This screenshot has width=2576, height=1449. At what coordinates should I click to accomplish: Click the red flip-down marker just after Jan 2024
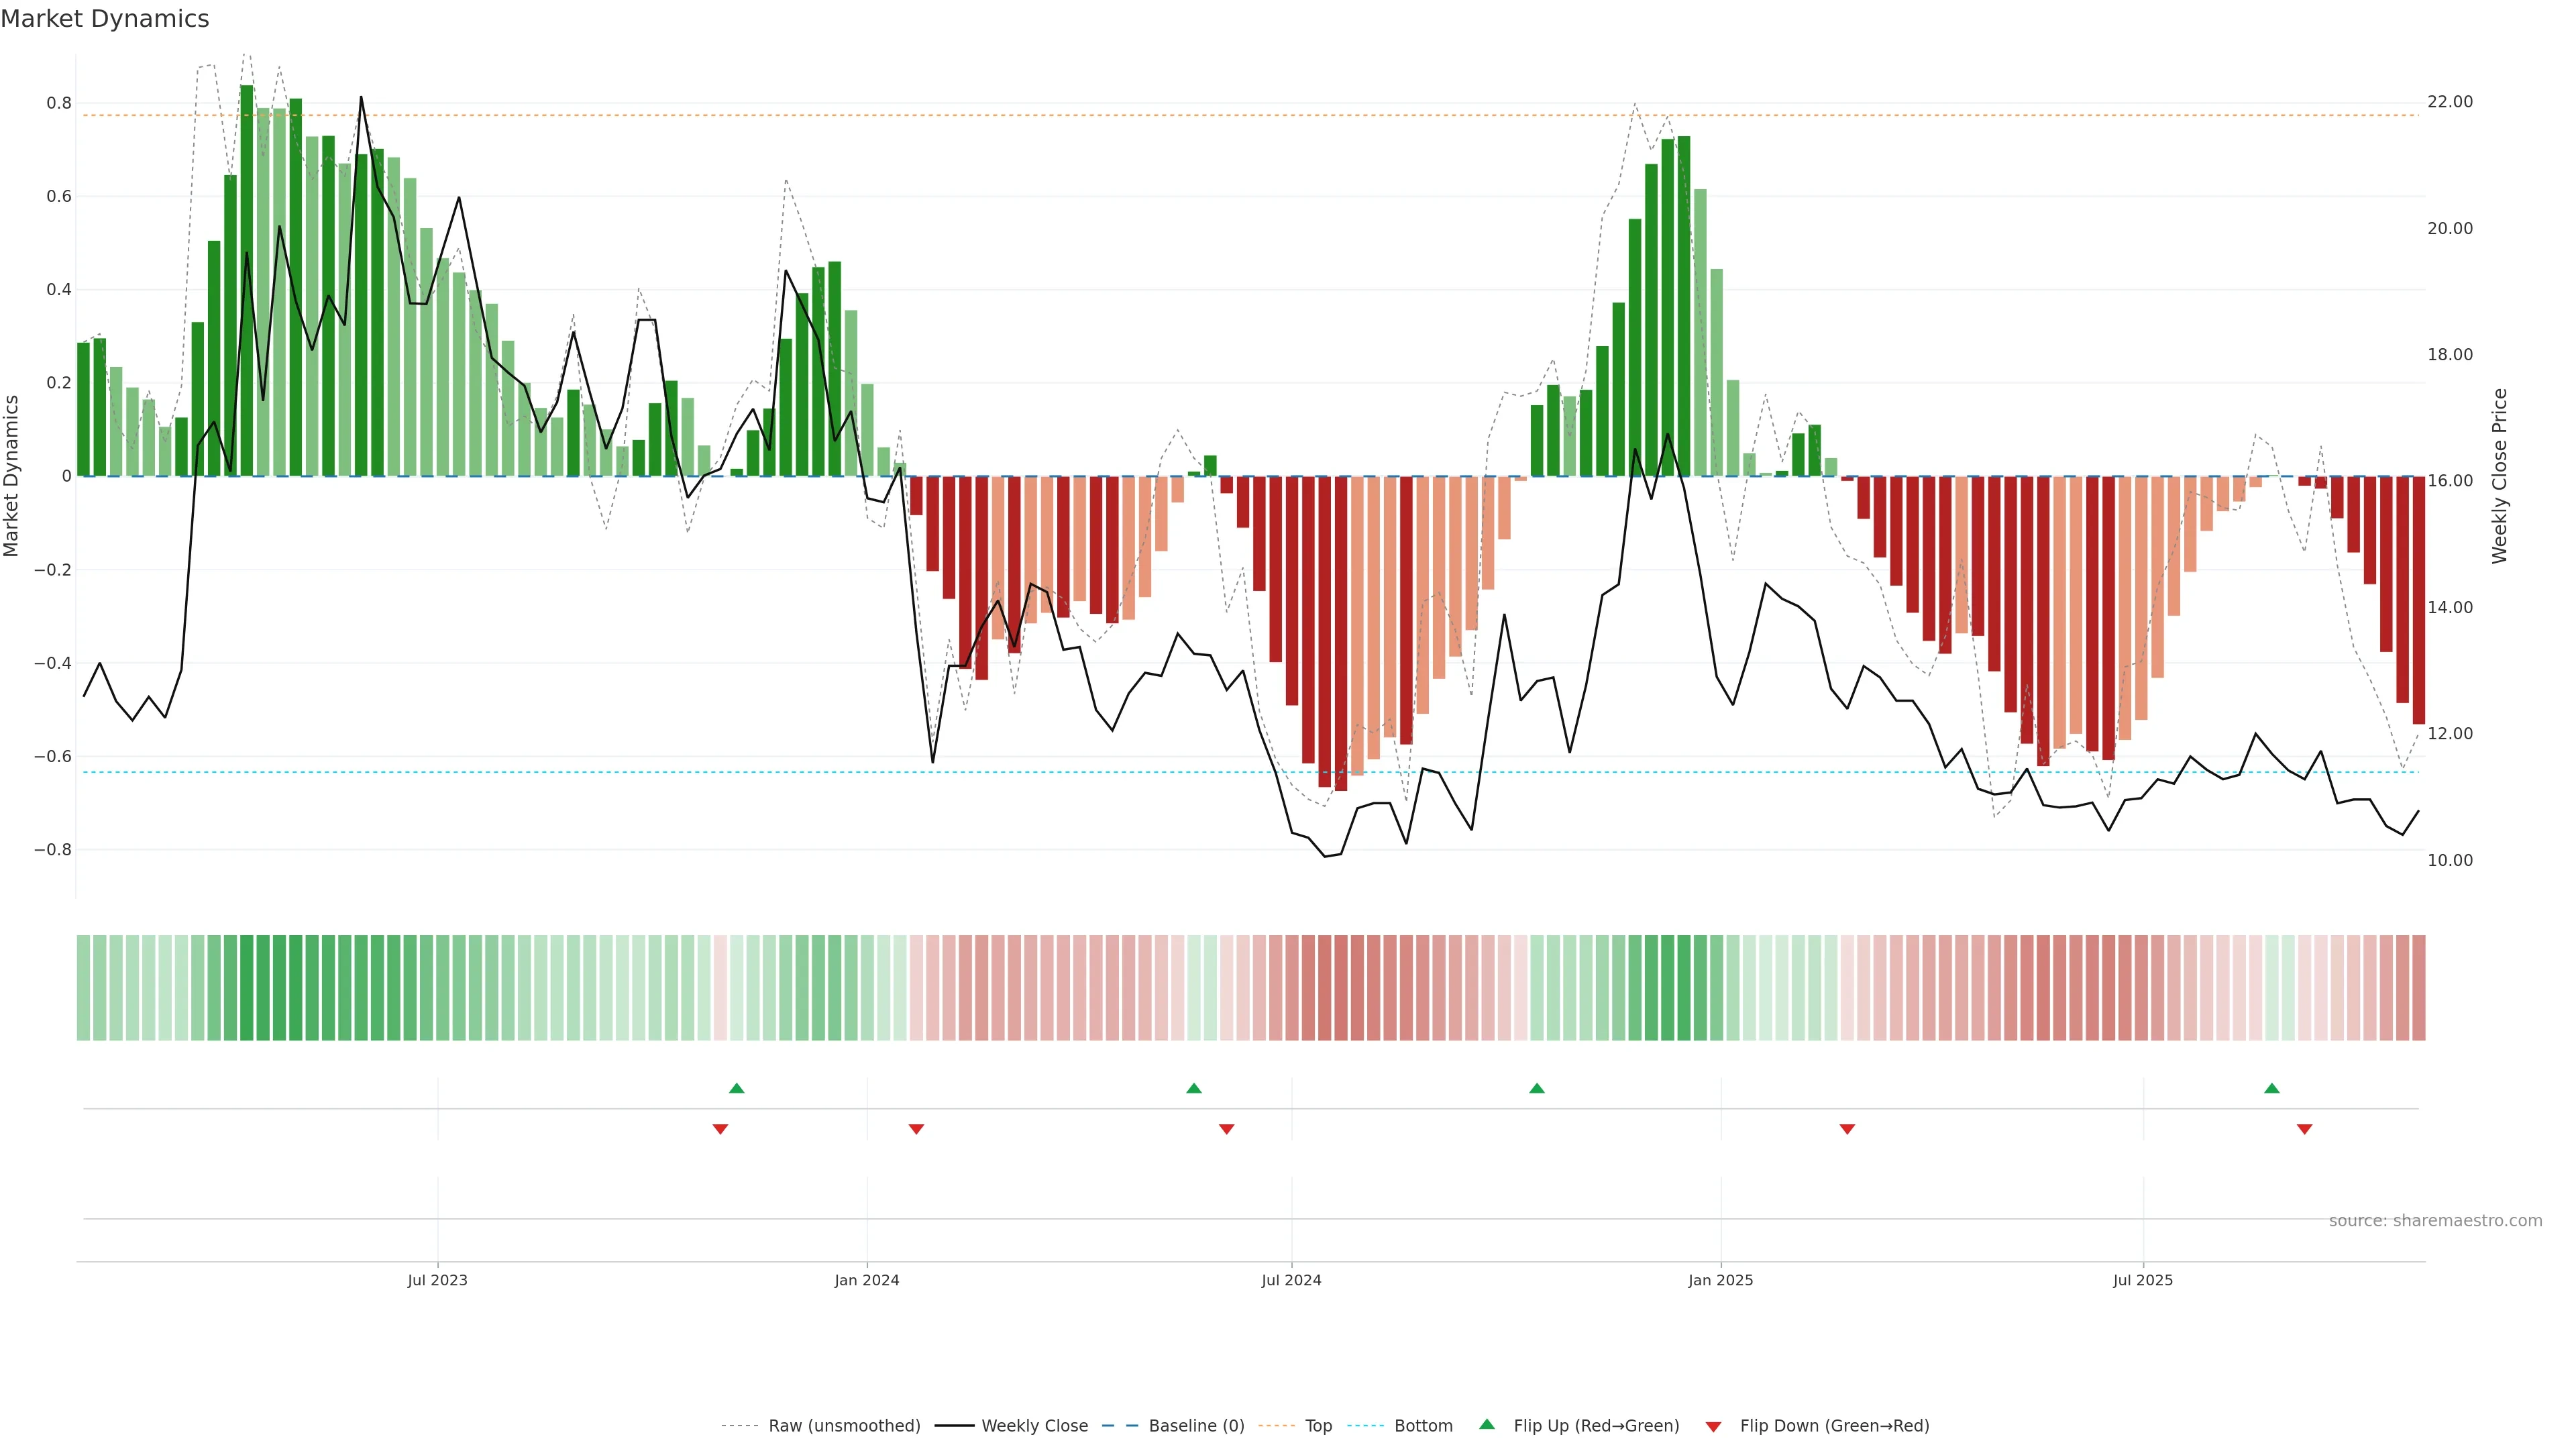(x=916, y=1129)
